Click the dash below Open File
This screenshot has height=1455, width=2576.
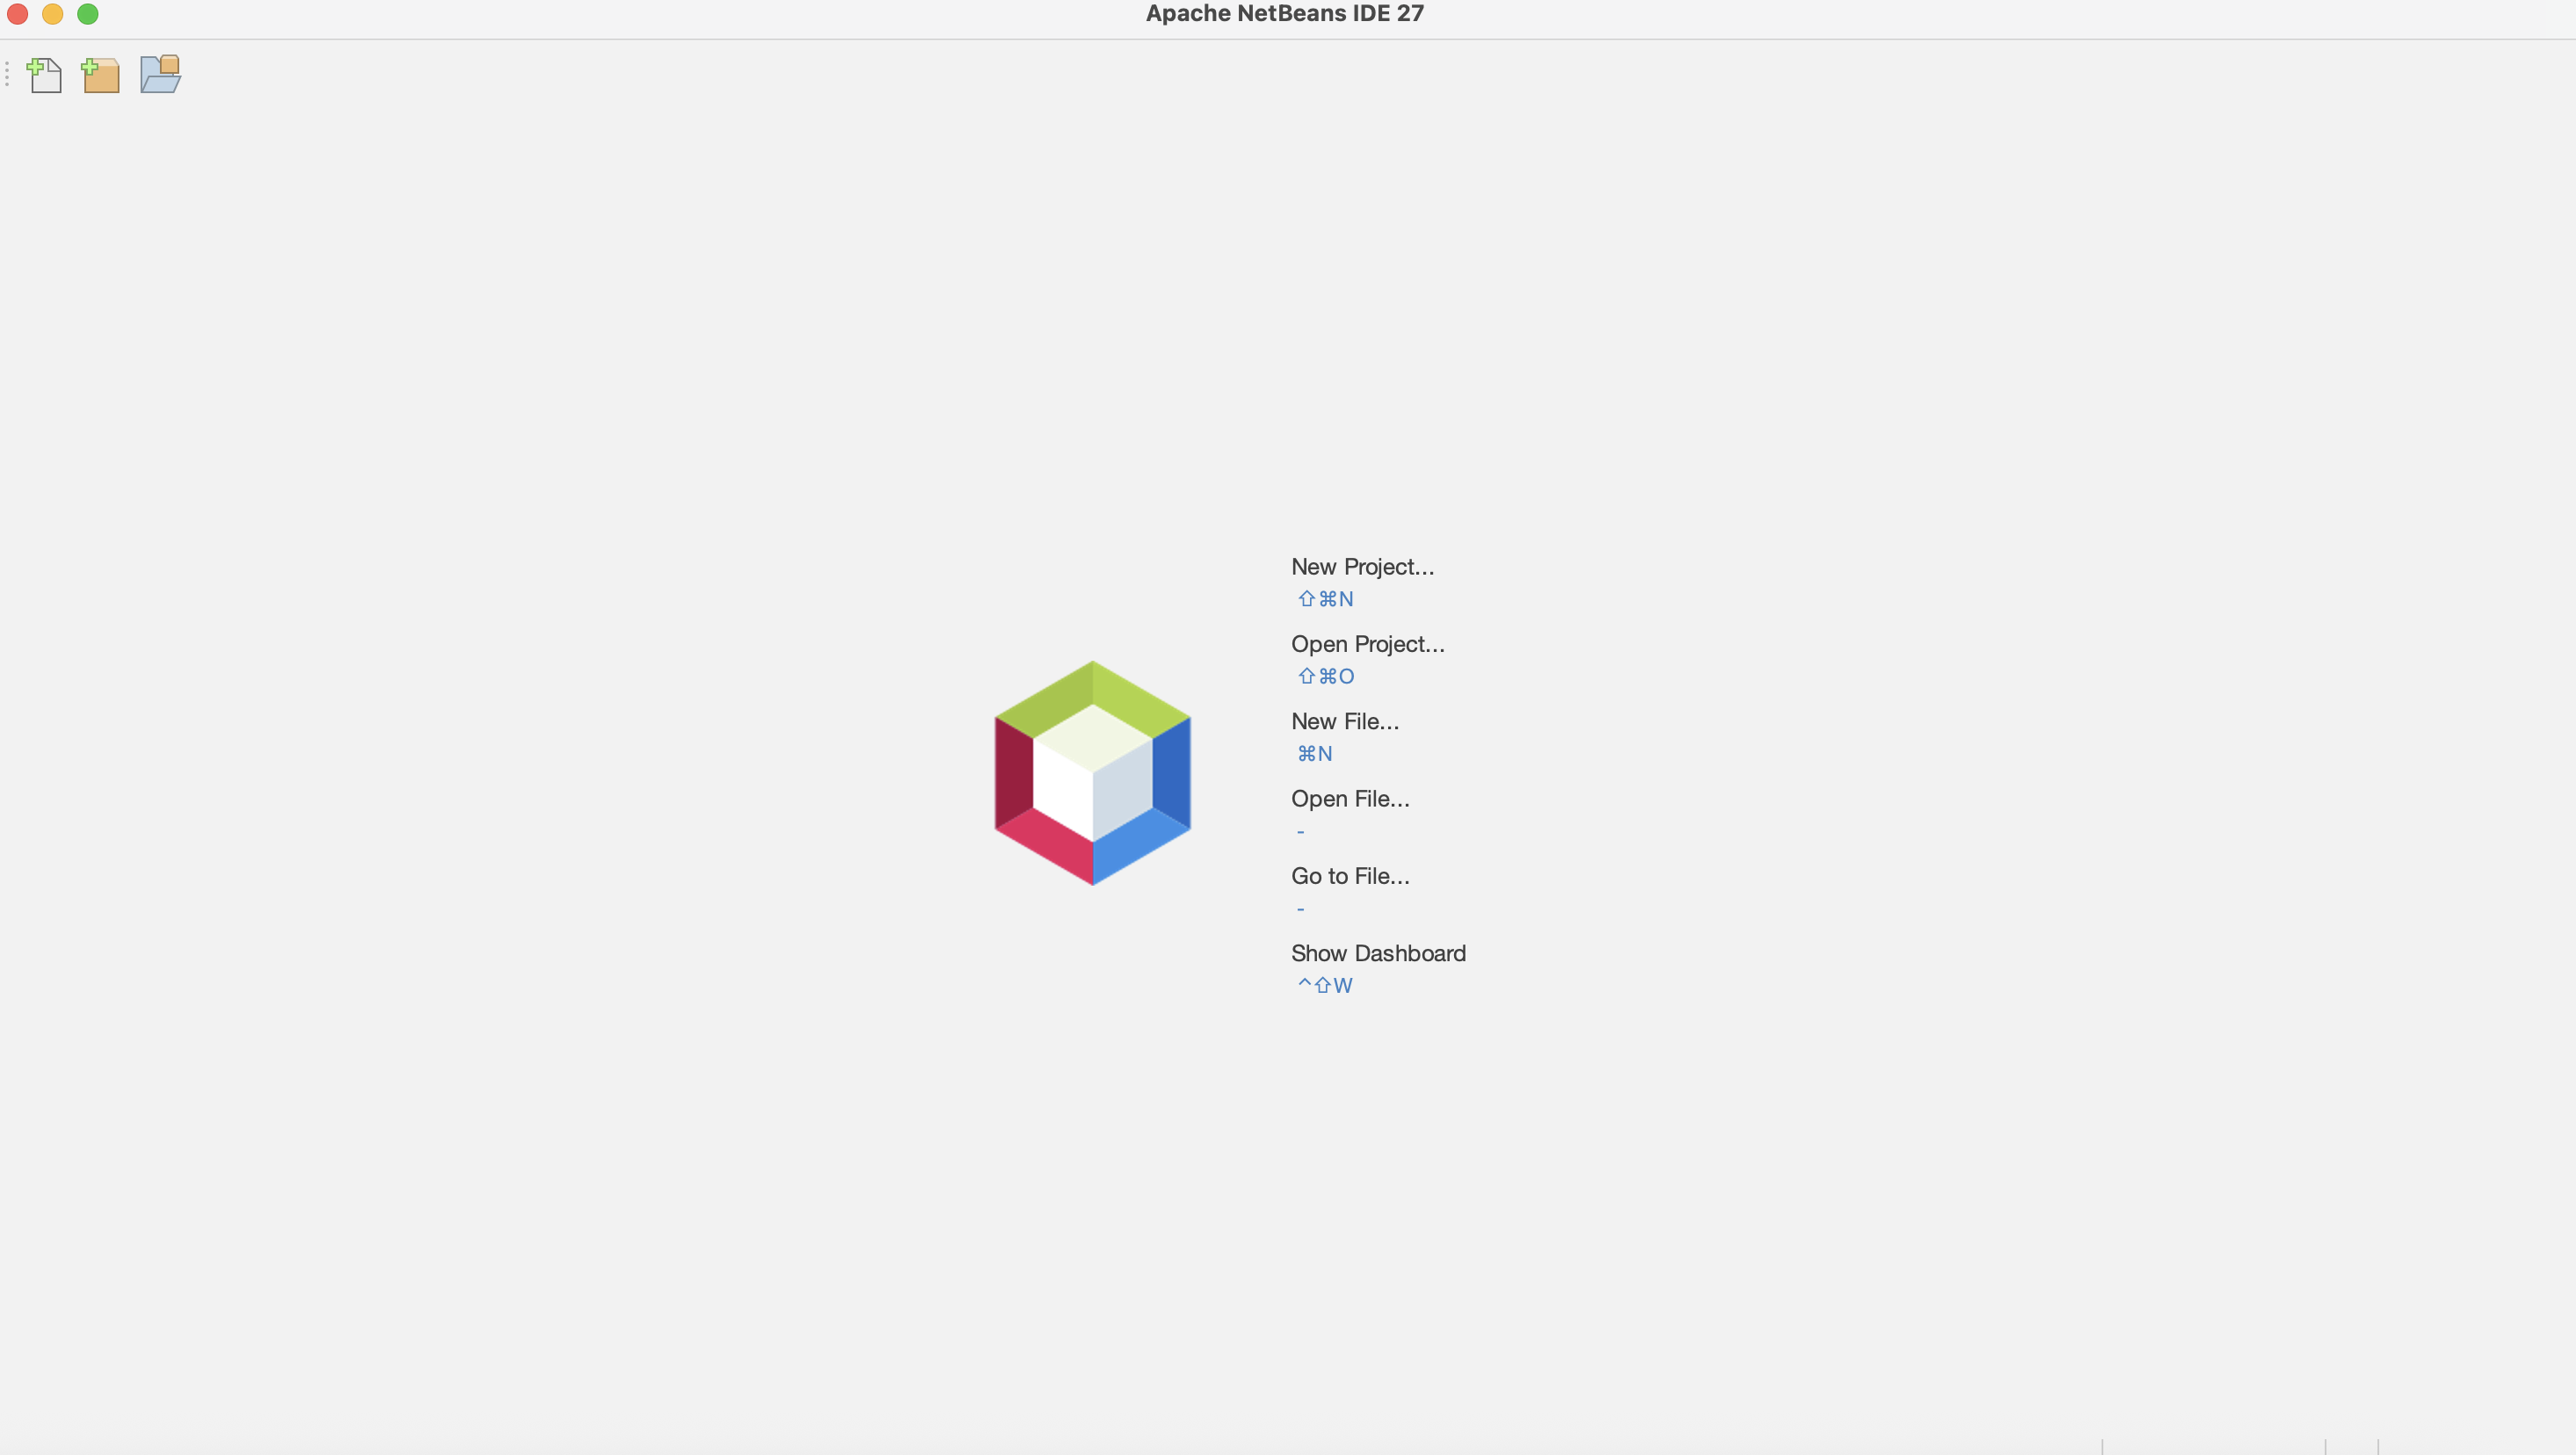click(x=1300, y=831)
